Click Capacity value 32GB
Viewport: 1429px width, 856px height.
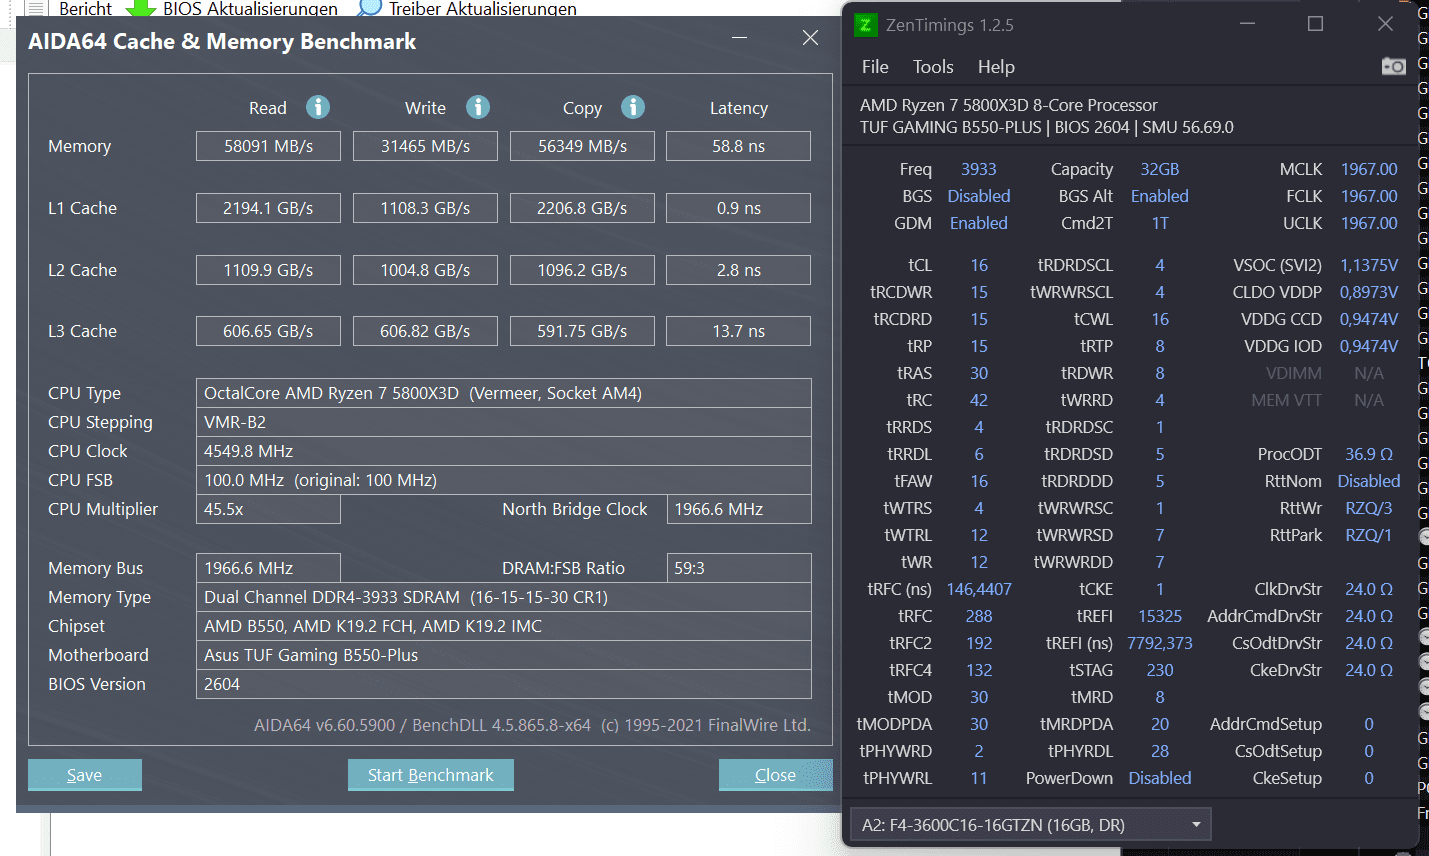coord(1160,169)
